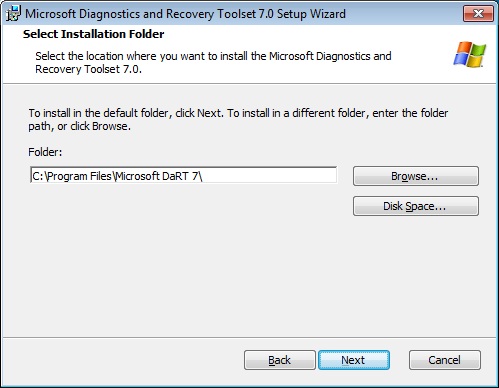Click the empty area left of the Back button

pos(123,360)
